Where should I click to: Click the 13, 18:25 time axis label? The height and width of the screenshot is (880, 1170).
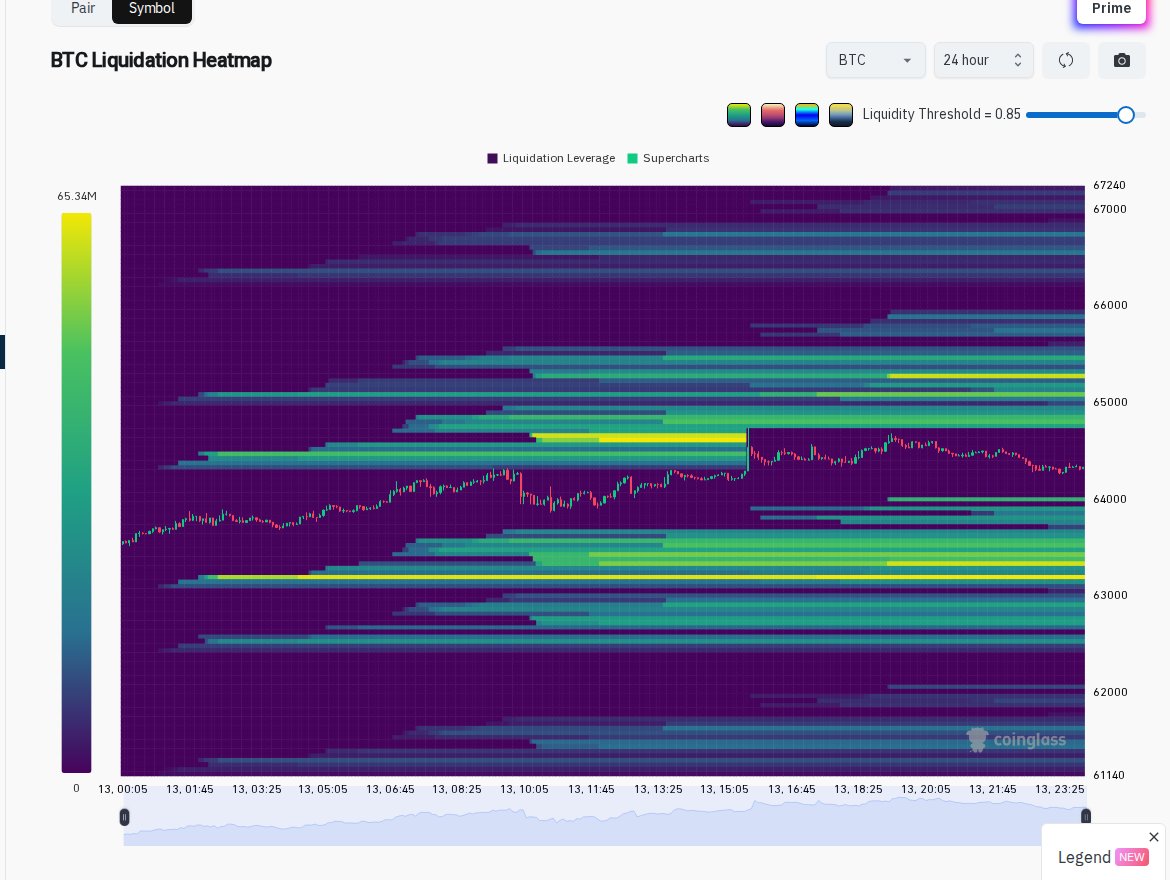point(858,789)
